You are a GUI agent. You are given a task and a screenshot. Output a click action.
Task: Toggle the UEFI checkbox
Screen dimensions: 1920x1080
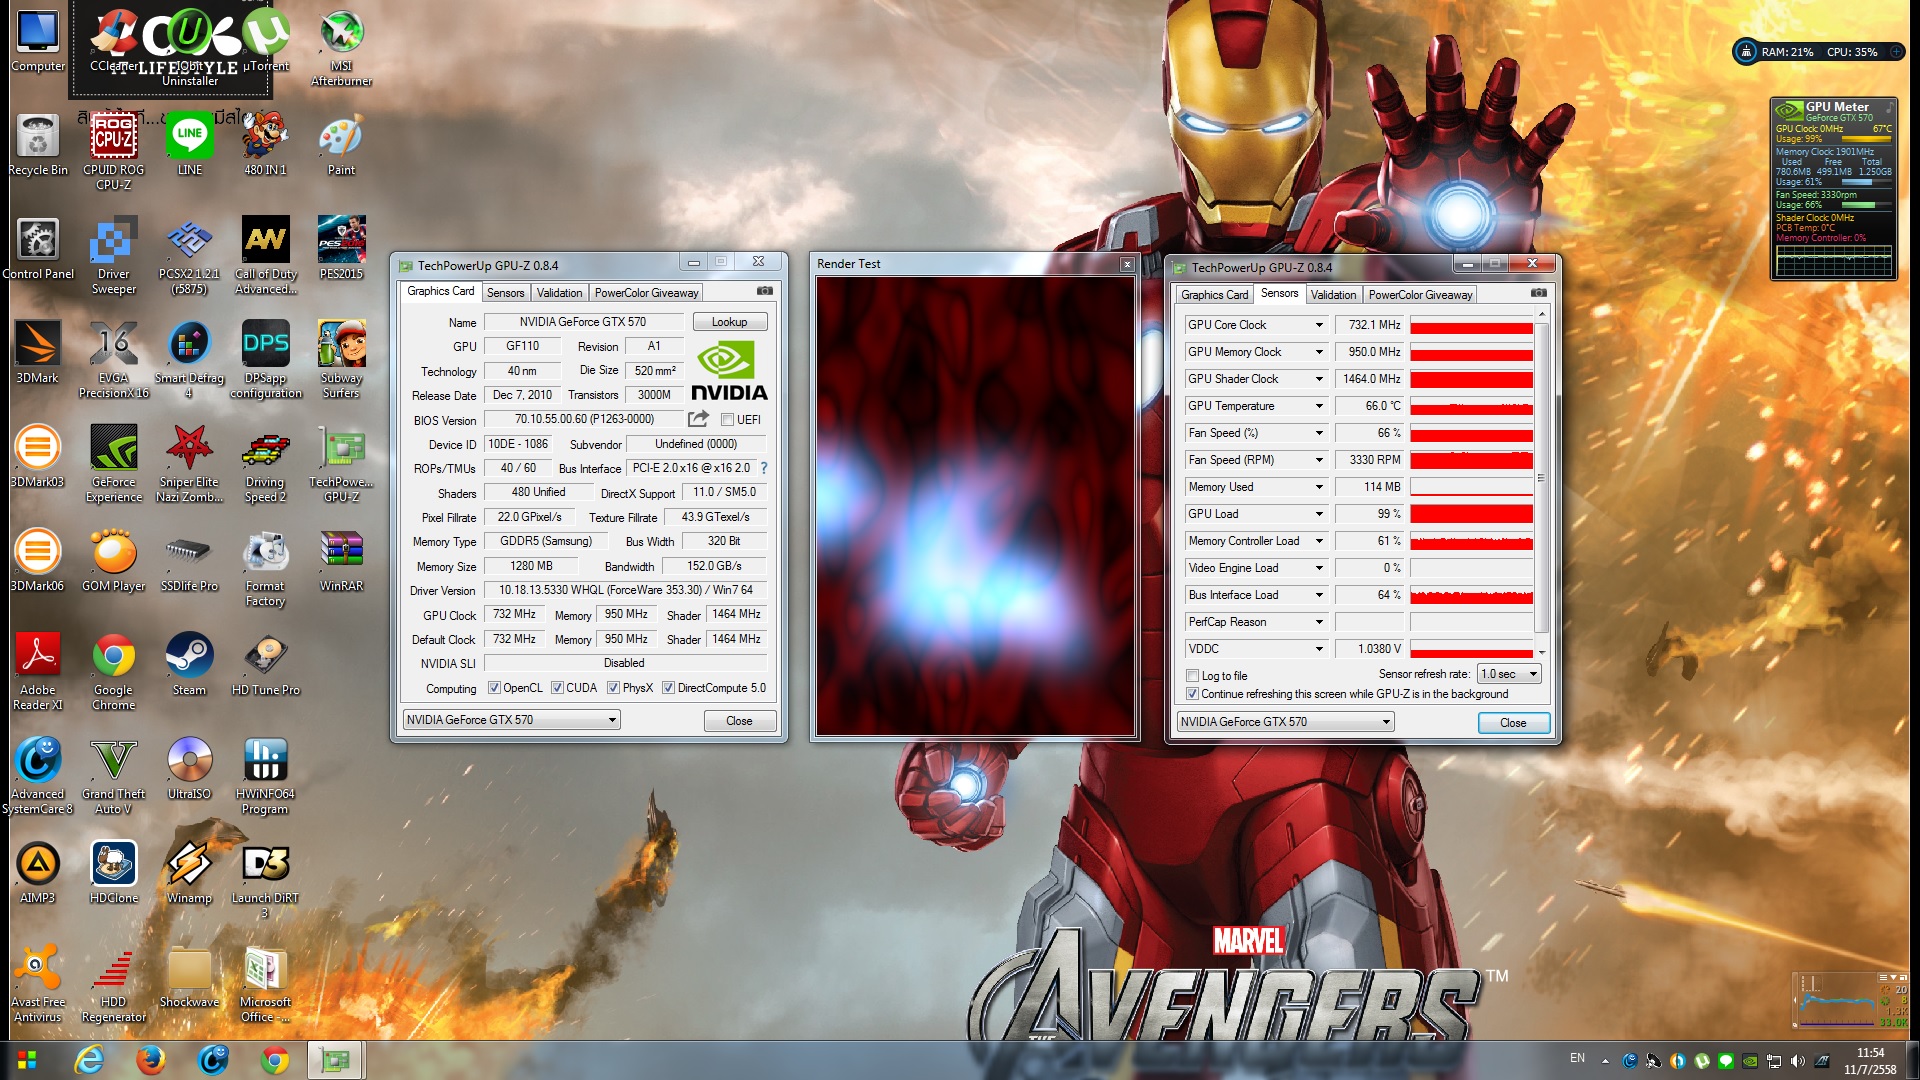coord(727,420)
